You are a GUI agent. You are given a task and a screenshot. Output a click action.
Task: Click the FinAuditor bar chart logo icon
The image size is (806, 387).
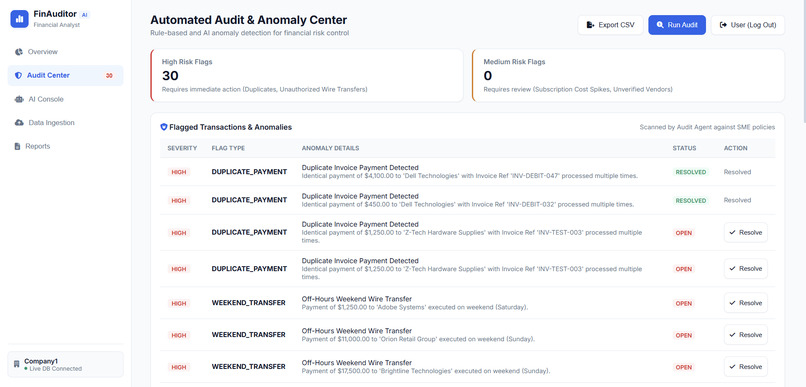coord(20,19)
